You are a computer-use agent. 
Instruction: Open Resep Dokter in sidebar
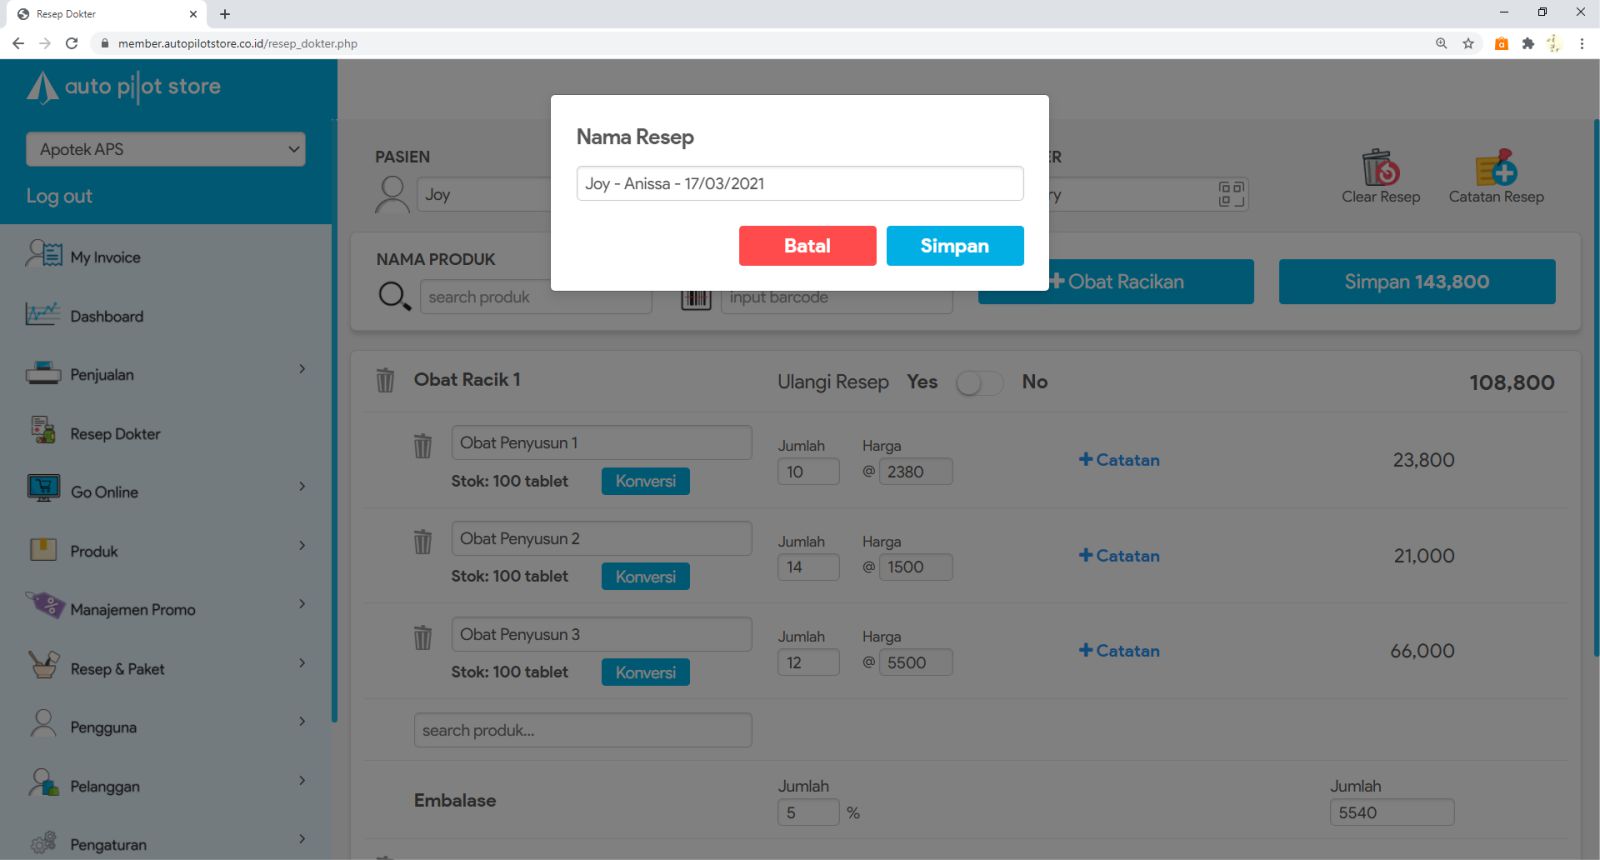click(x=115, y=434)
